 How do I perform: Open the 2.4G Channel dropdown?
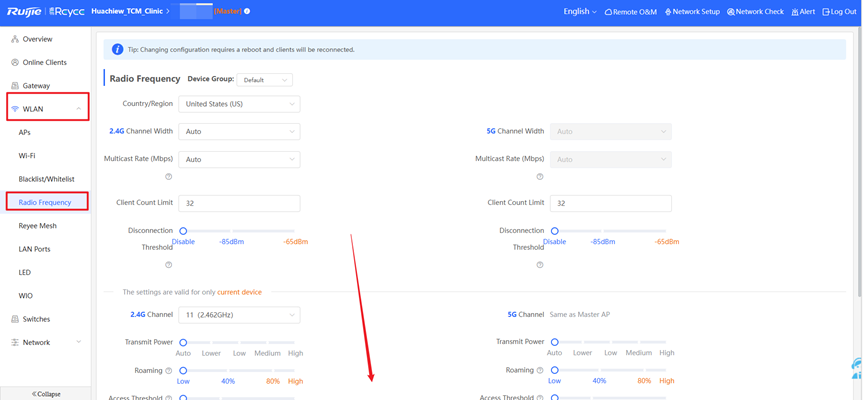point(238,315)
